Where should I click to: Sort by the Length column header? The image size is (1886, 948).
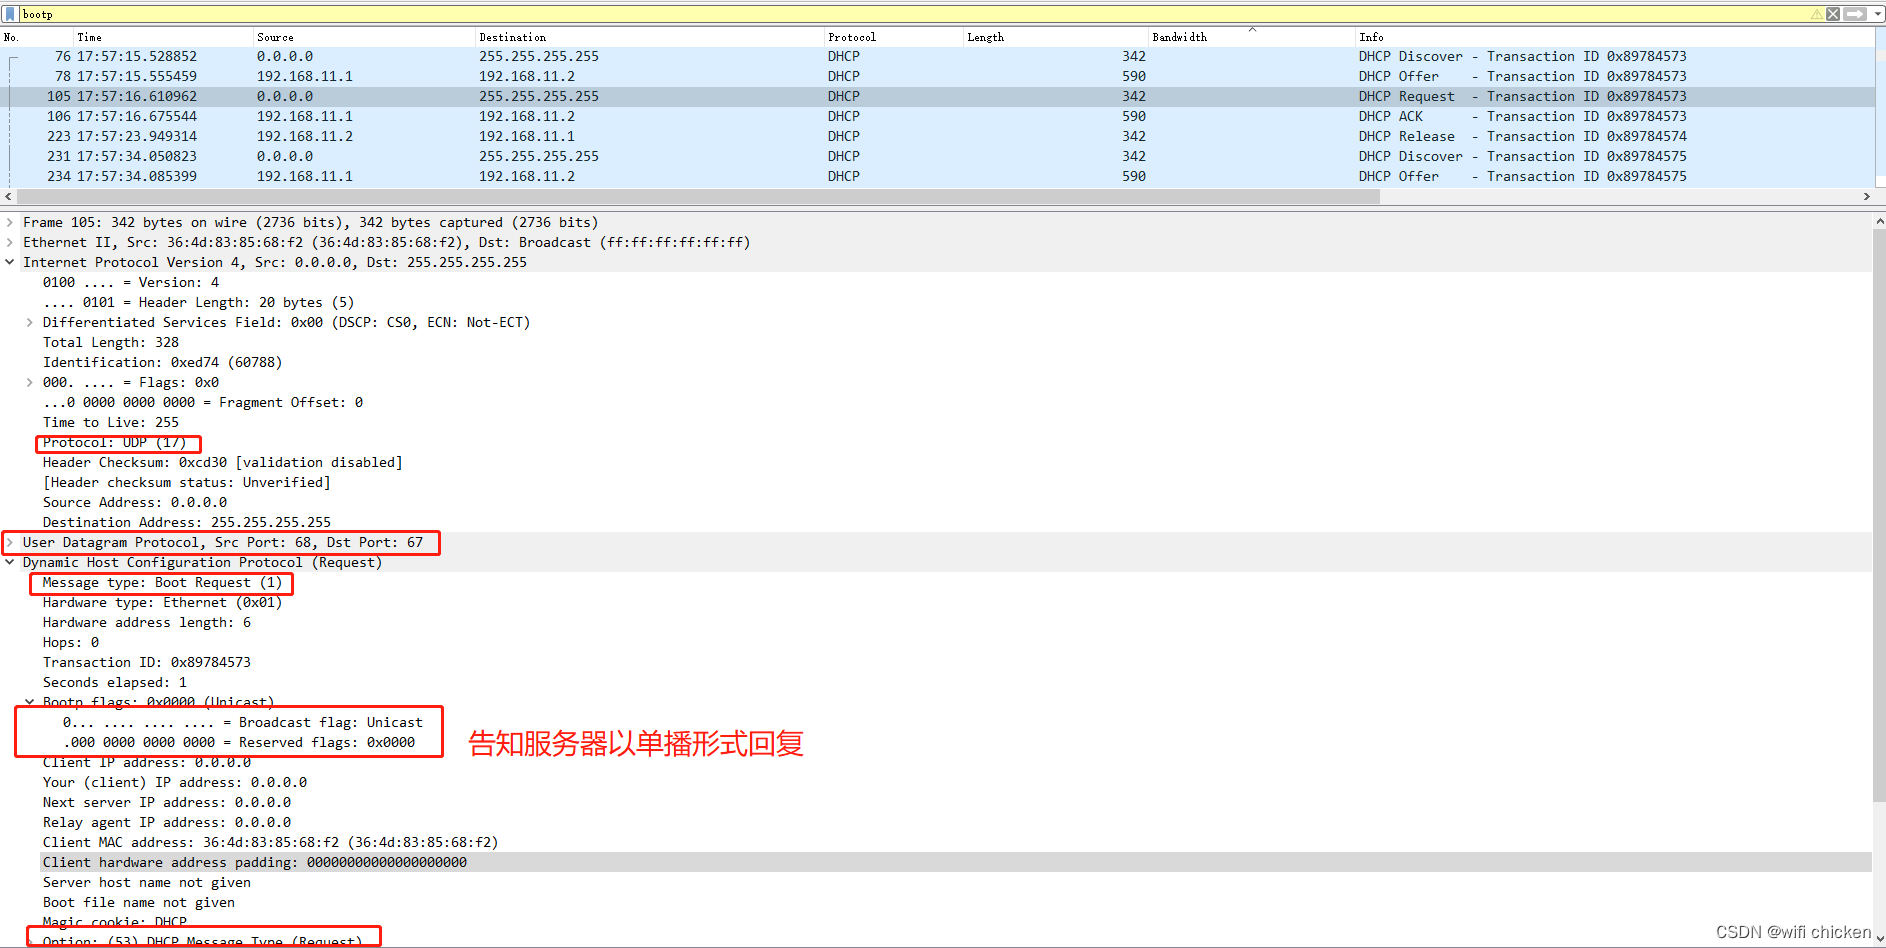pyautogui.click(x=1055, y=37)
